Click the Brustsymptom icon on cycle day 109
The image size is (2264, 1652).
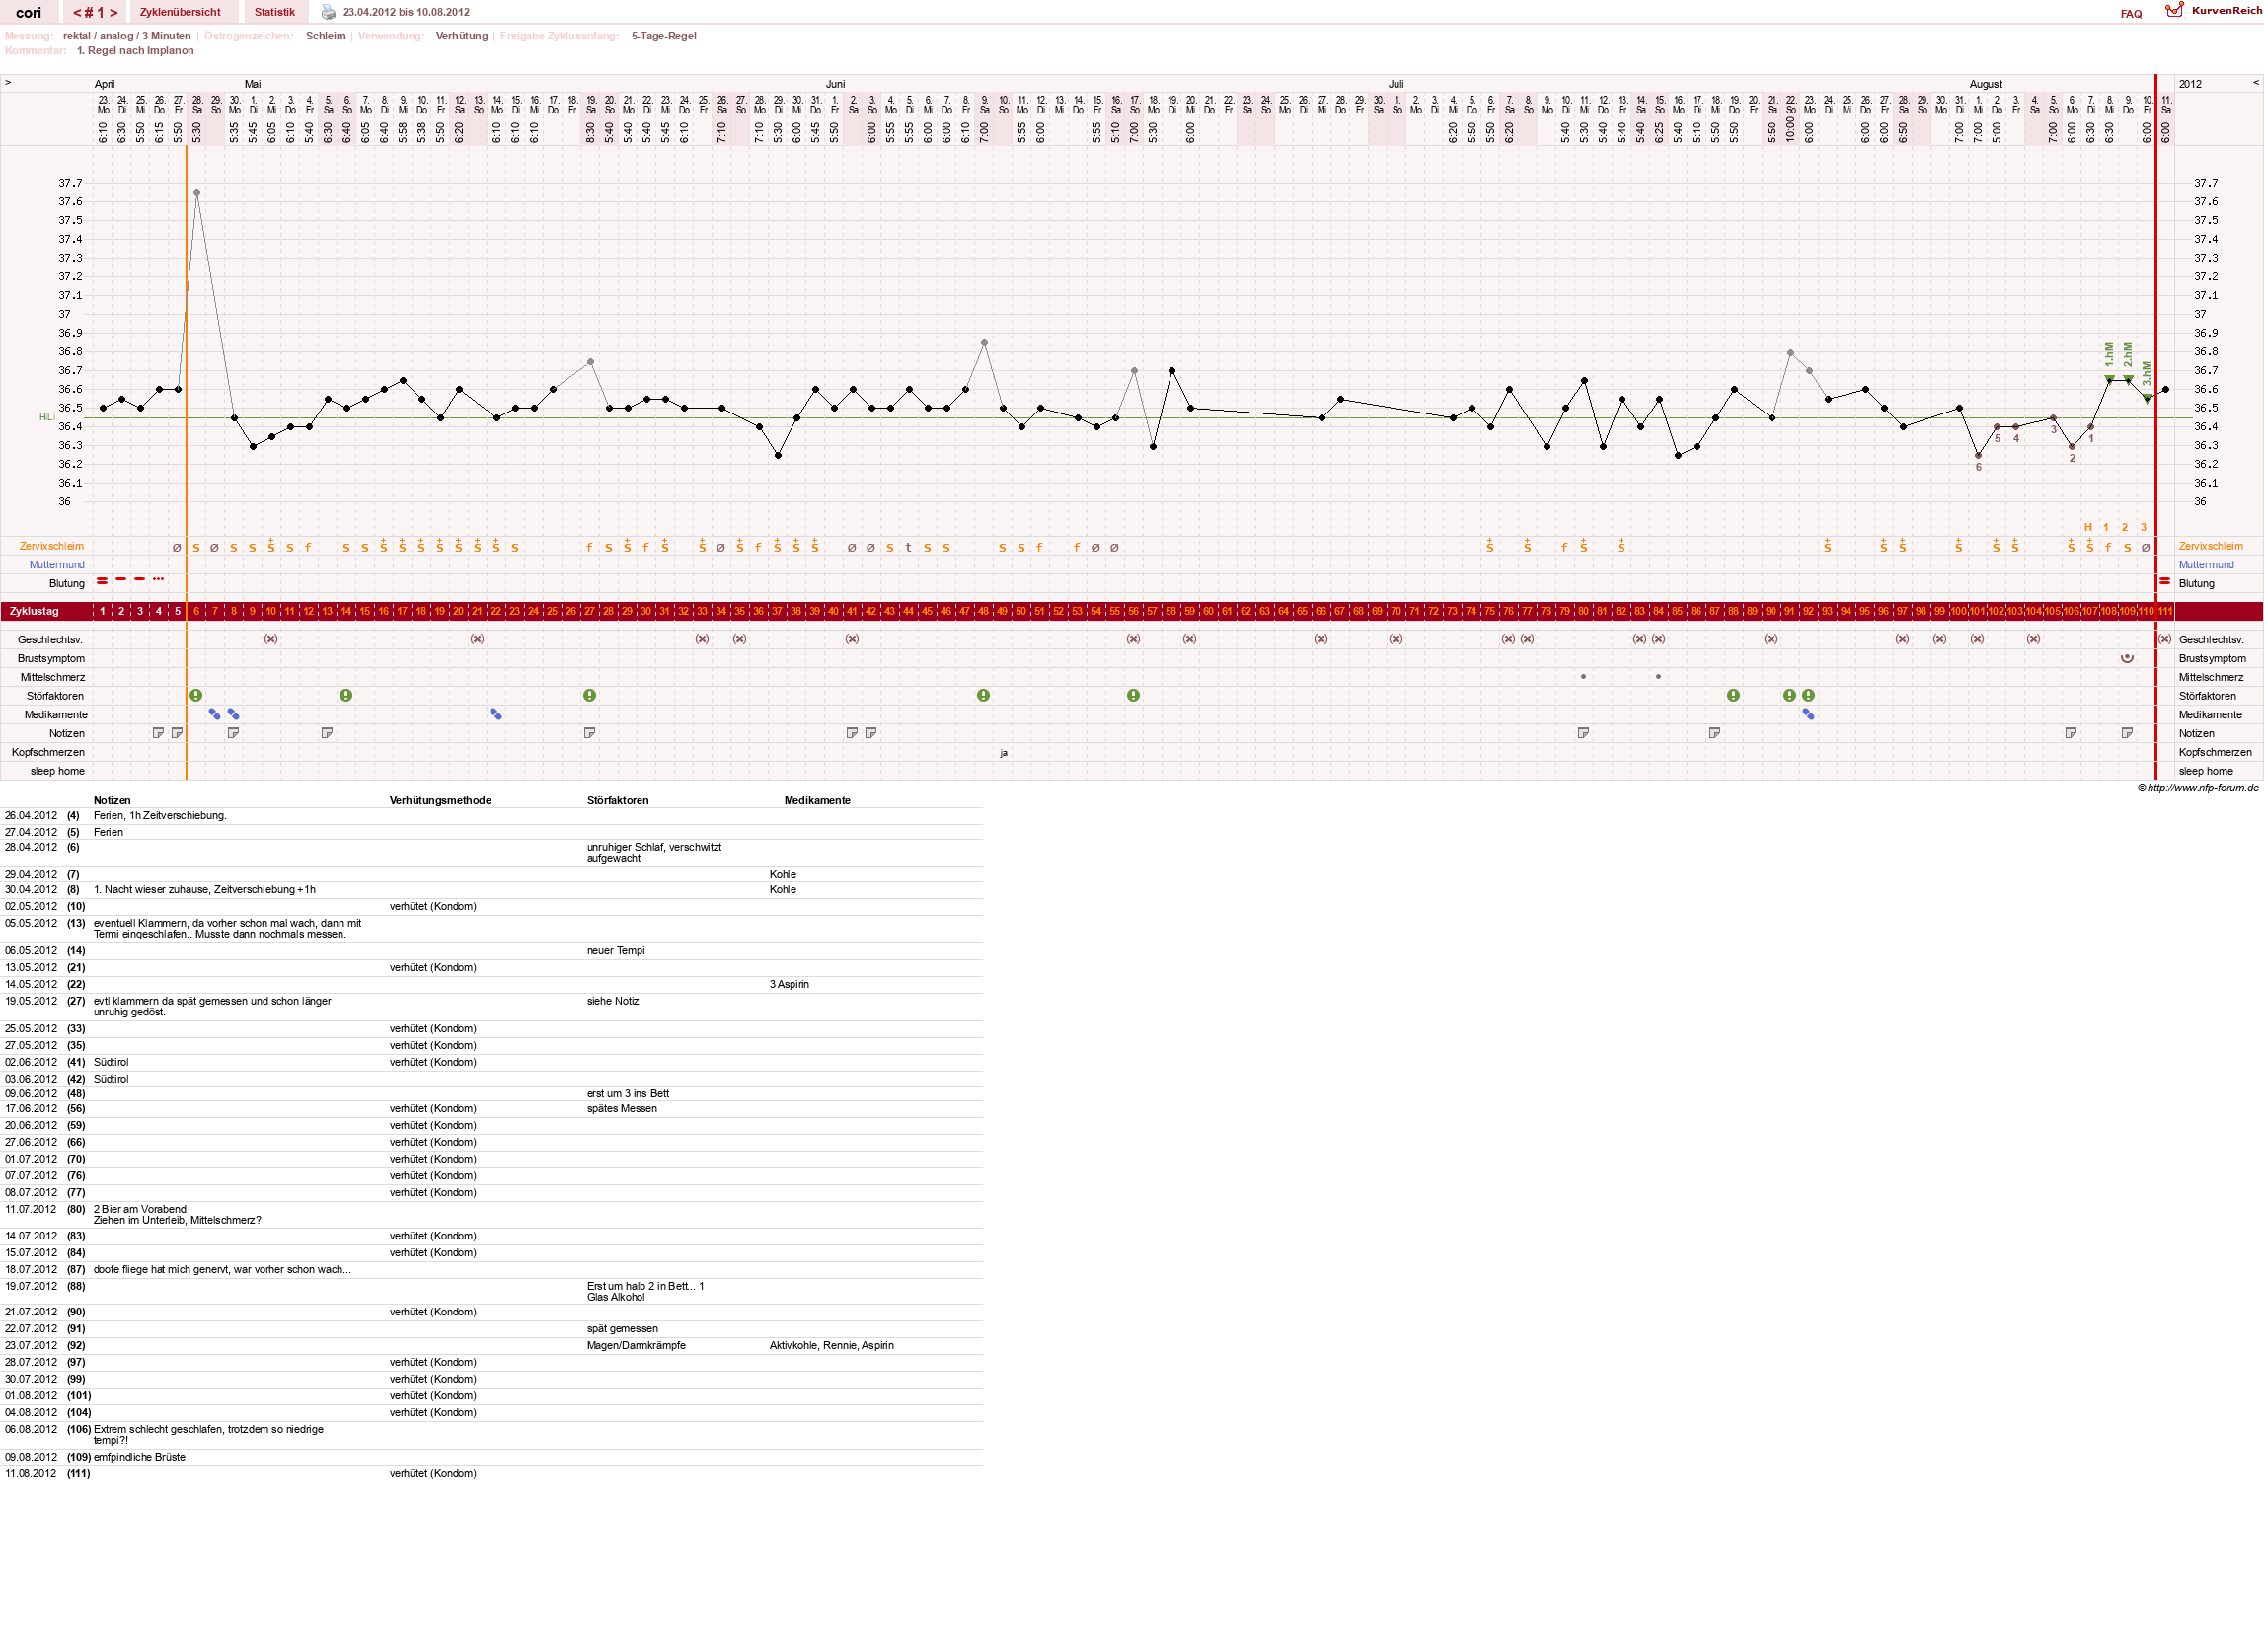(x=2127, y=658)
